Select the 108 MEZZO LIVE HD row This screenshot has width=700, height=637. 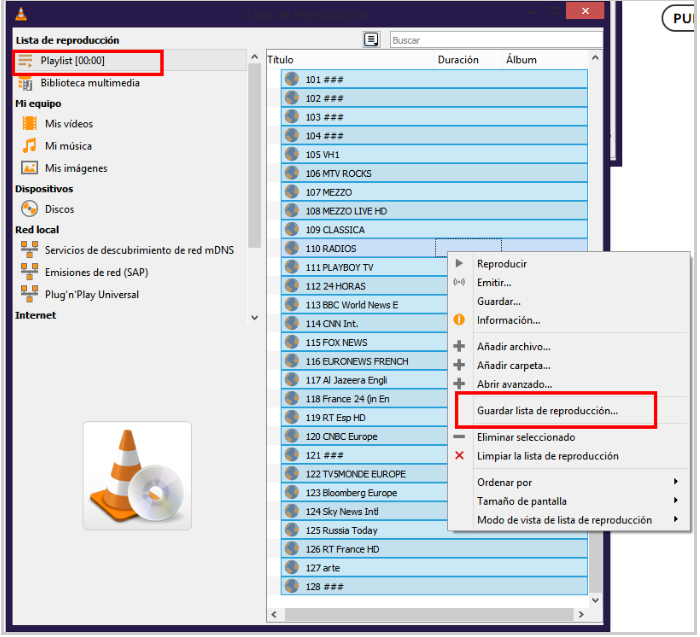[x=434, y=210]
